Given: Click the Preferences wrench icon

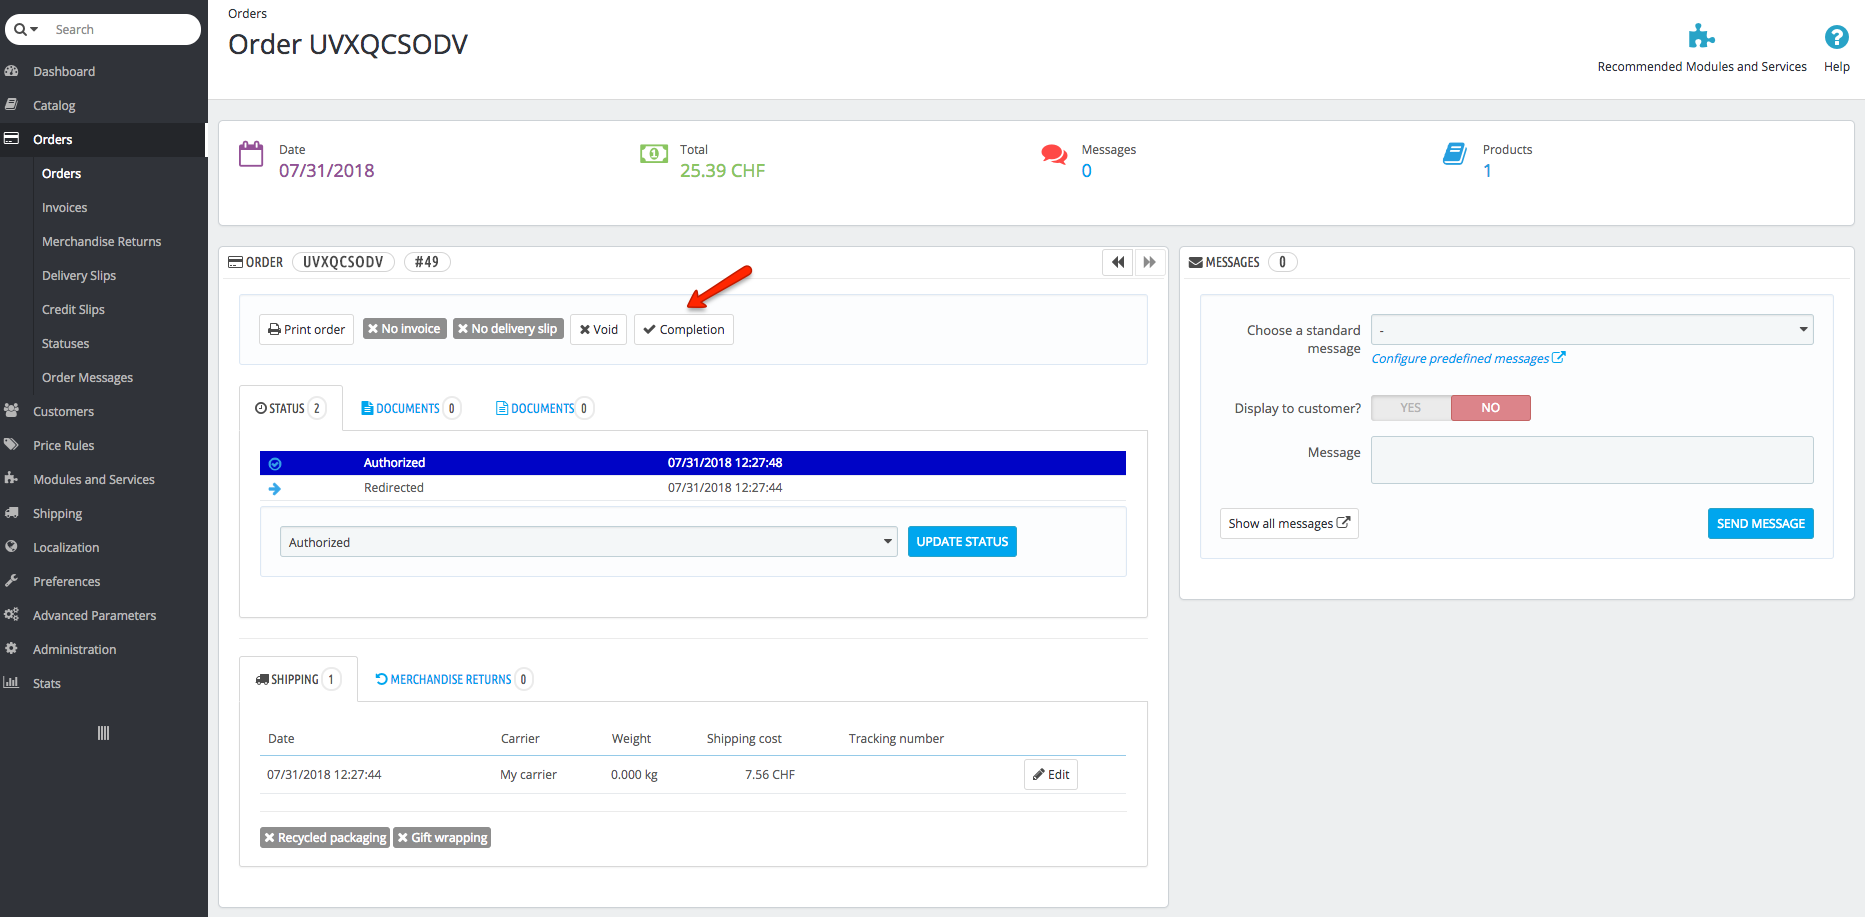Looking at the screenshot, I should (12, 581).
